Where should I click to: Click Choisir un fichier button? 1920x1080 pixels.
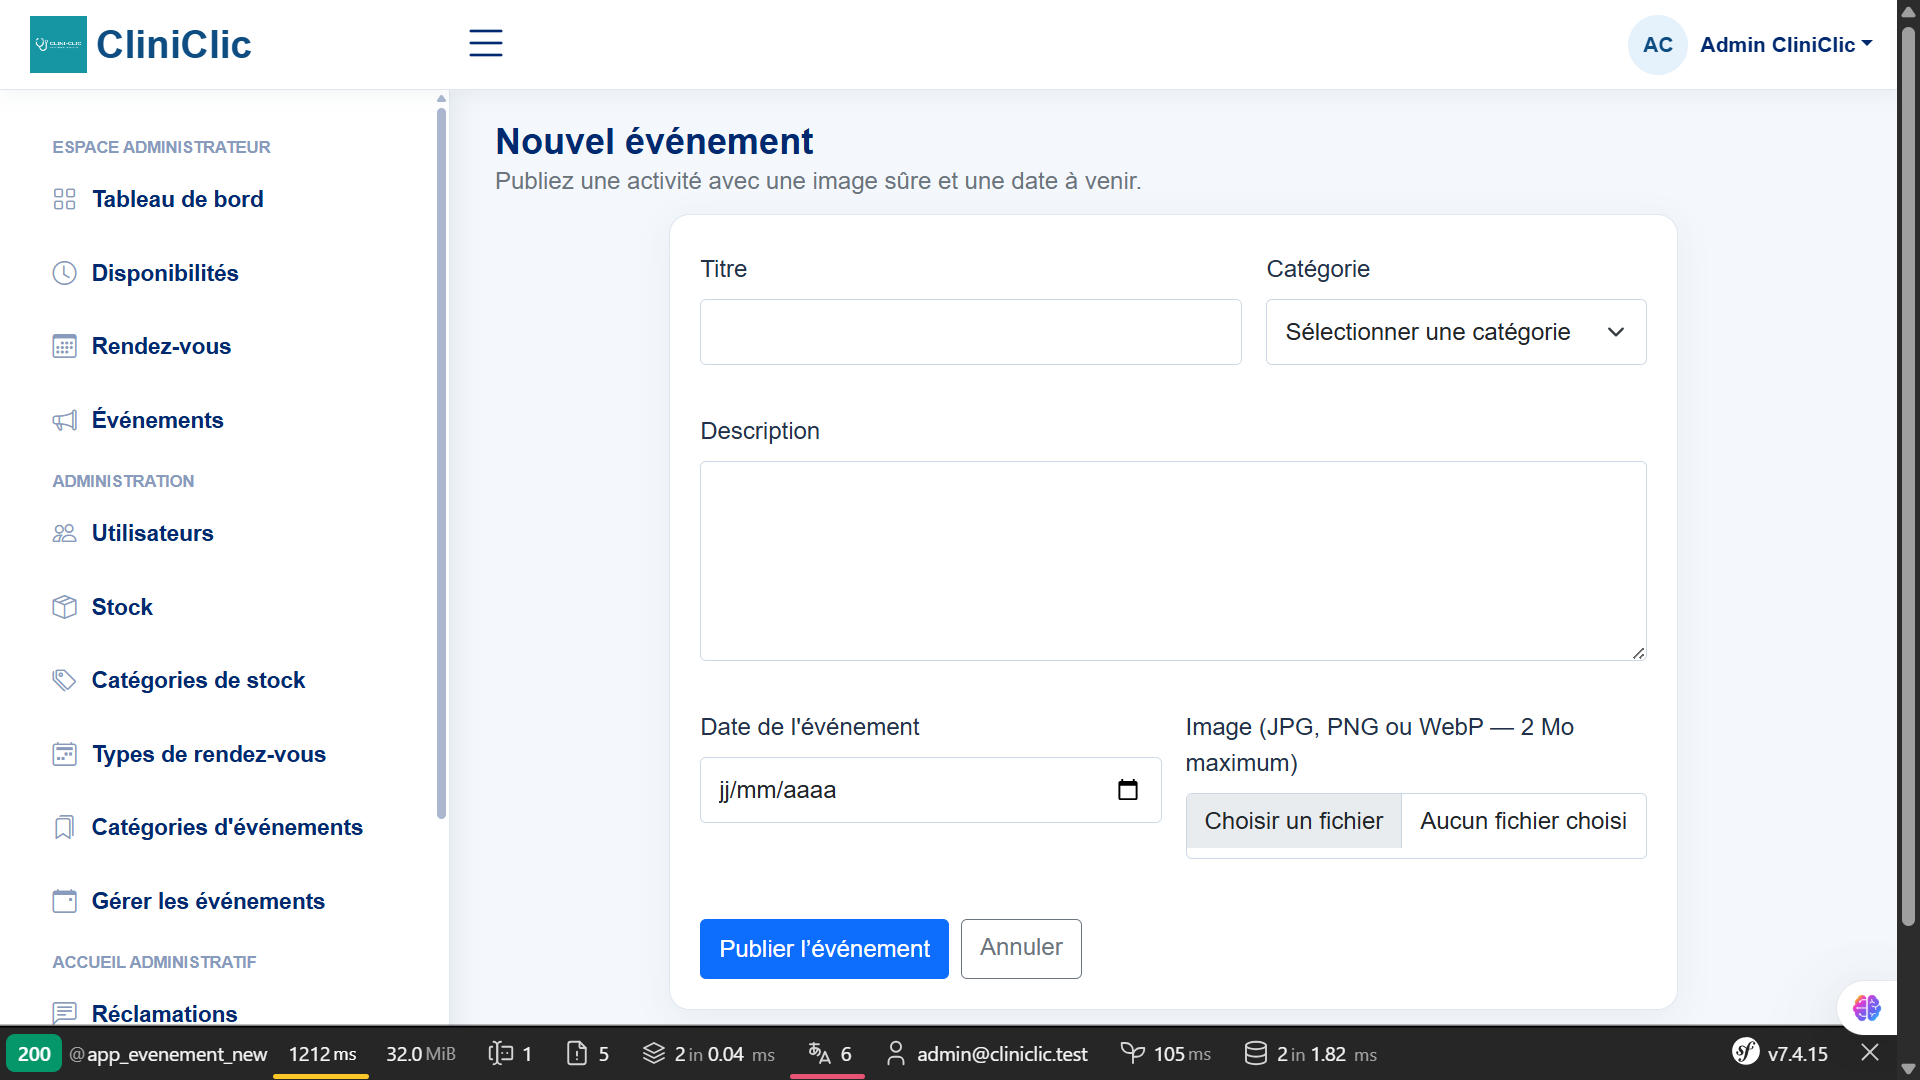pos(1294,821)
